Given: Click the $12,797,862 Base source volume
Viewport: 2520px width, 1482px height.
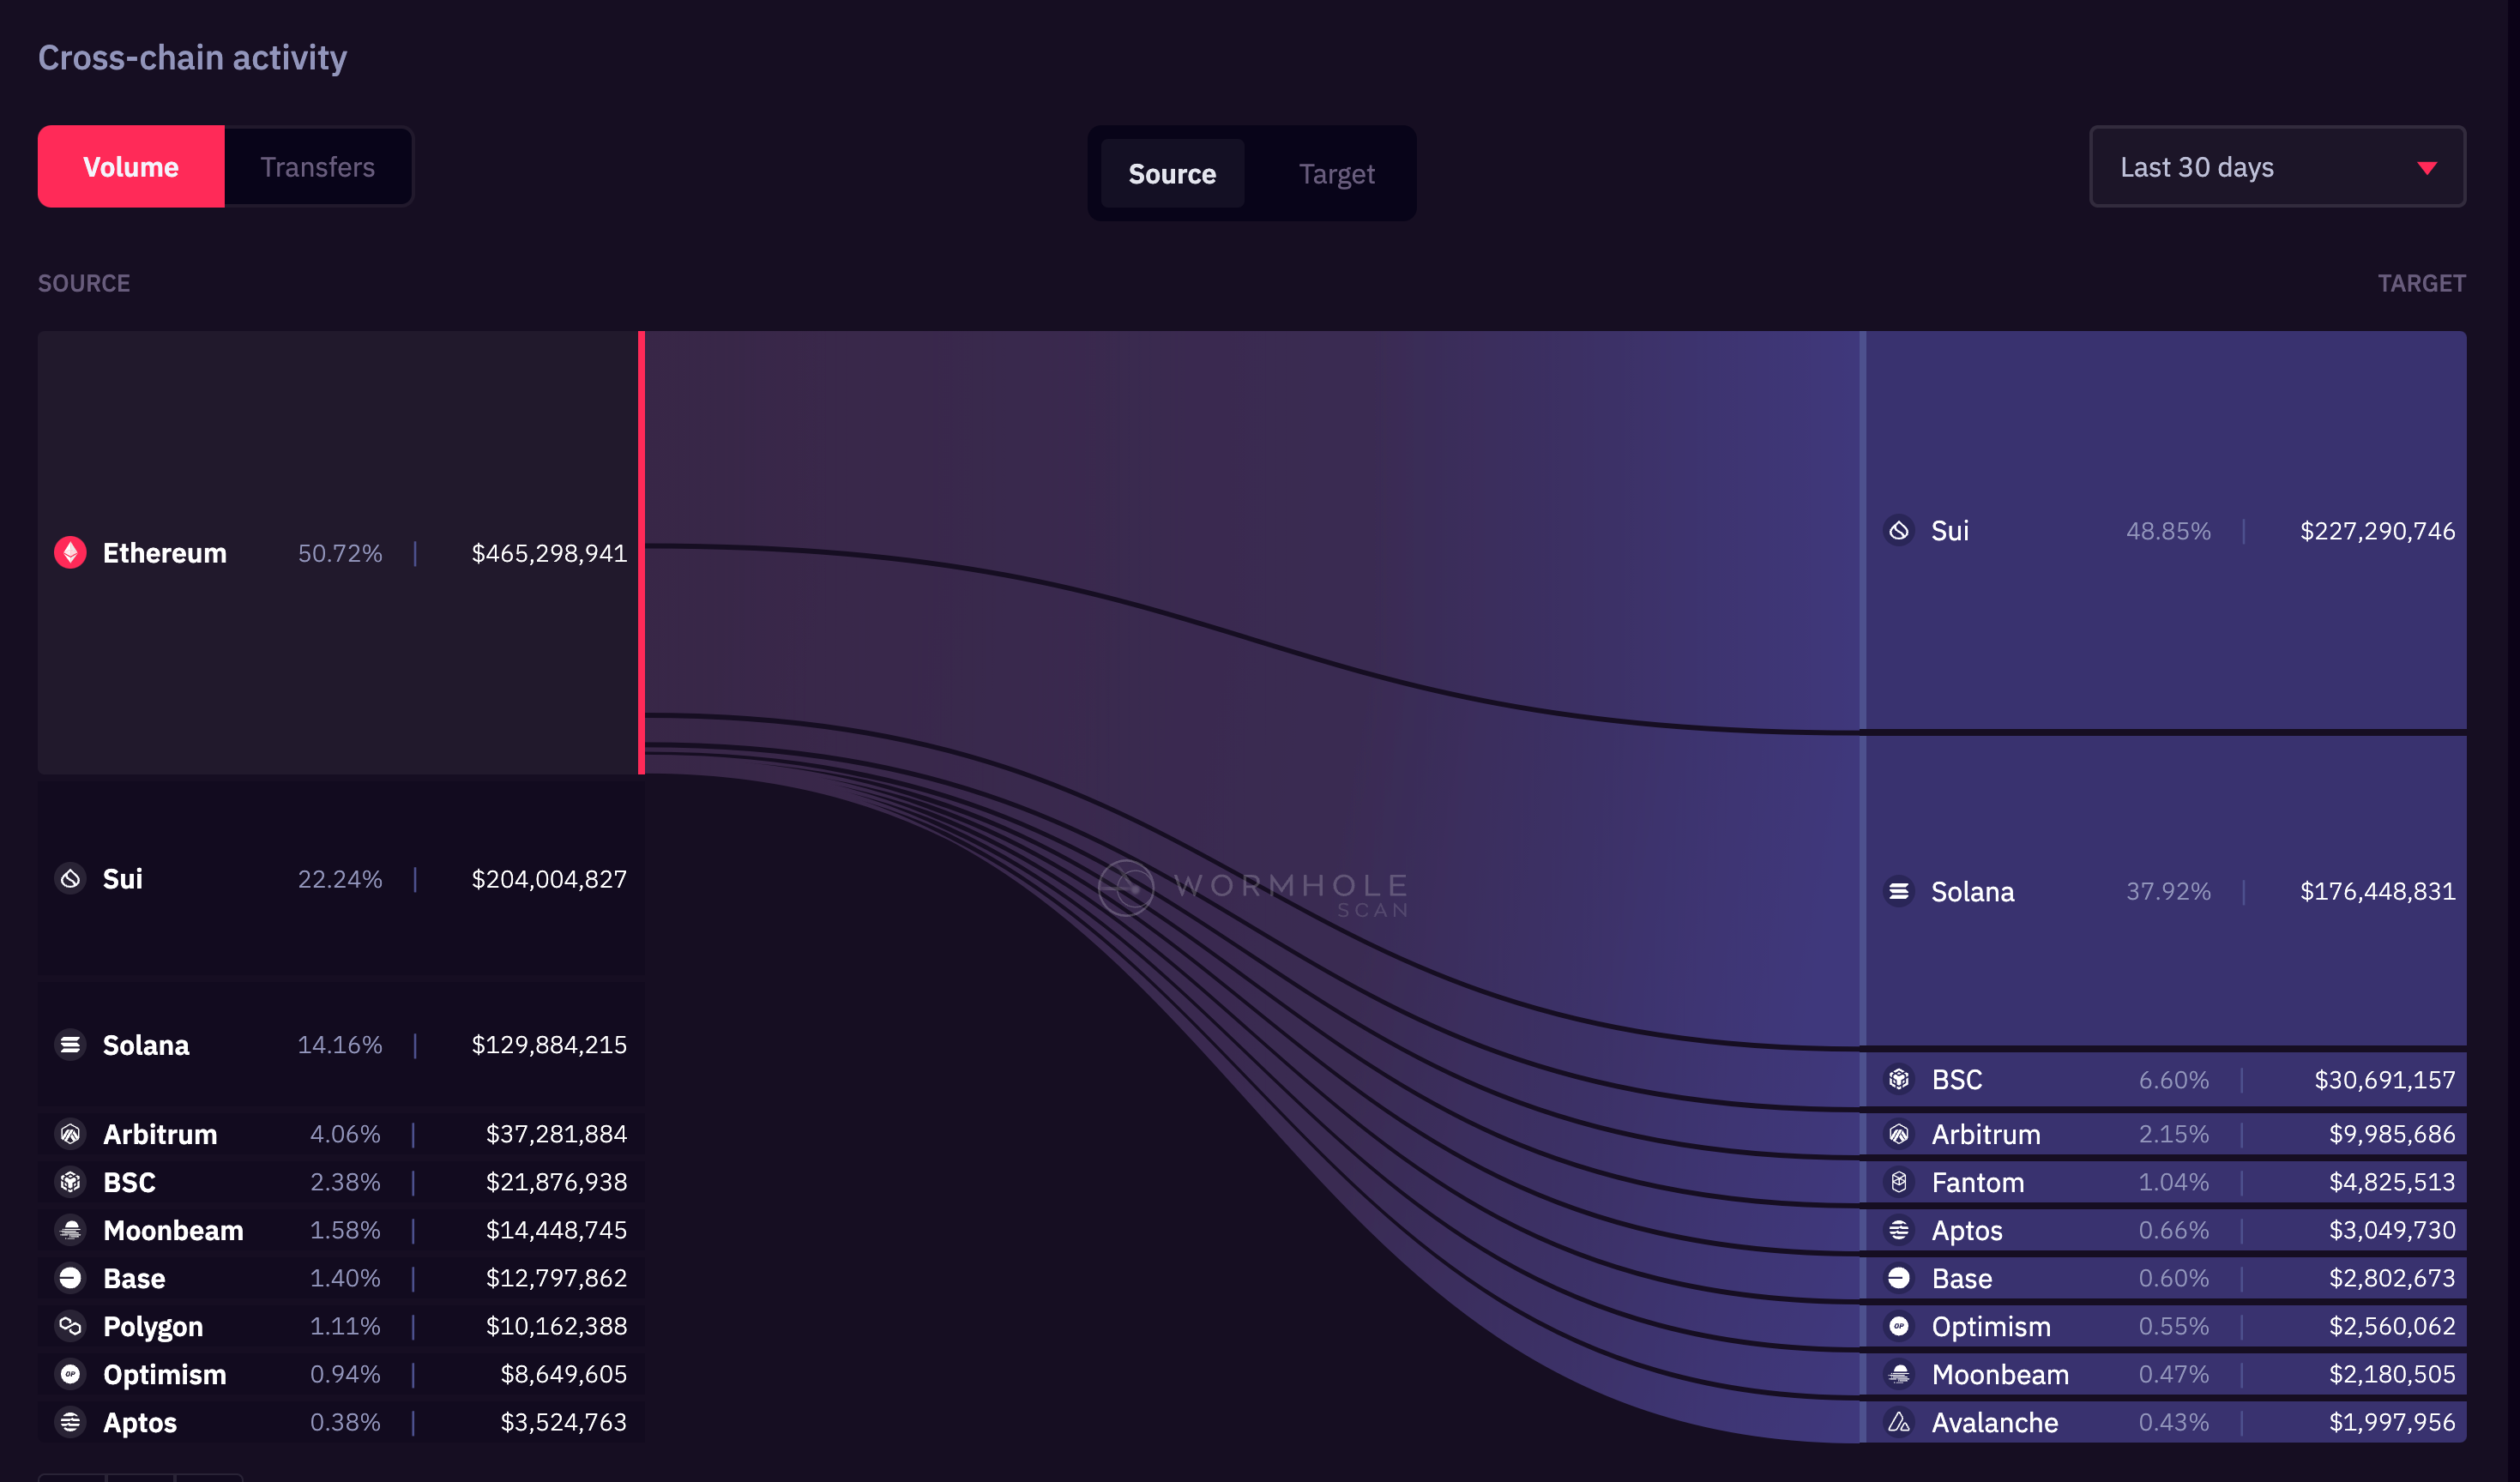Looking at the screenshot, I should 556,1278.
